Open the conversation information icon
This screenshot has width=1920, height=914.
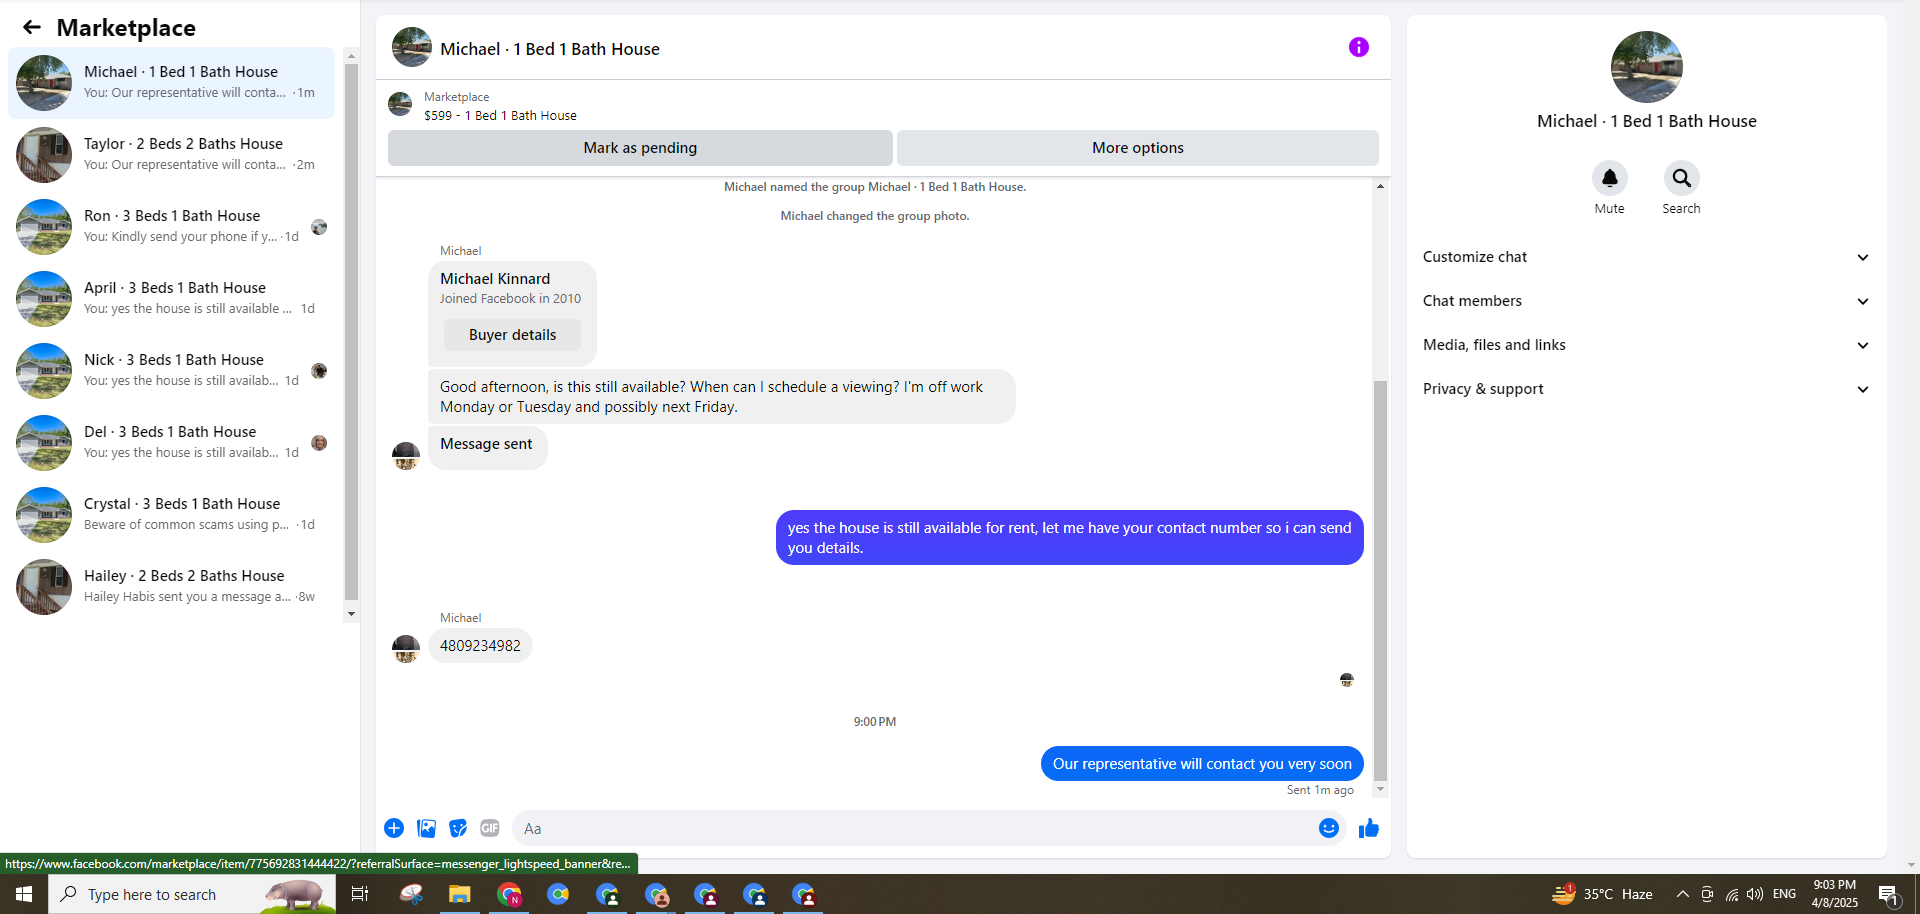(x=1358, y=47)
